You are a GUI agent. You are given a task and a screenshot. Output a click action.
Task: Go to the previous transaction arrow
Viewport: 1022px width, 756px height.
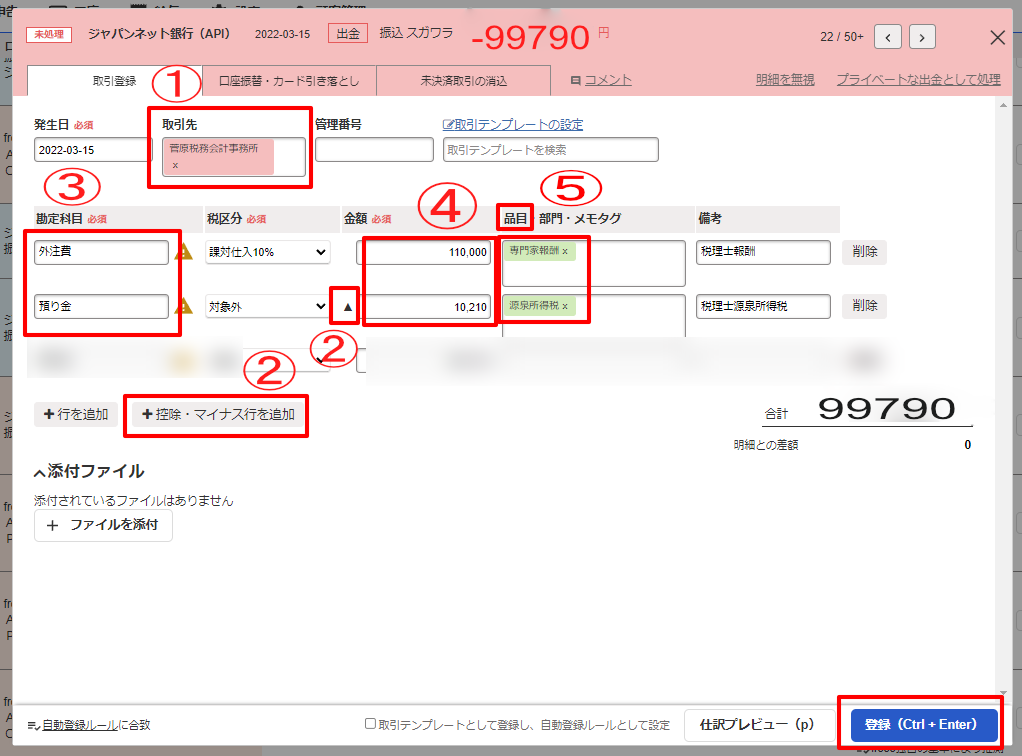(888, 38)
